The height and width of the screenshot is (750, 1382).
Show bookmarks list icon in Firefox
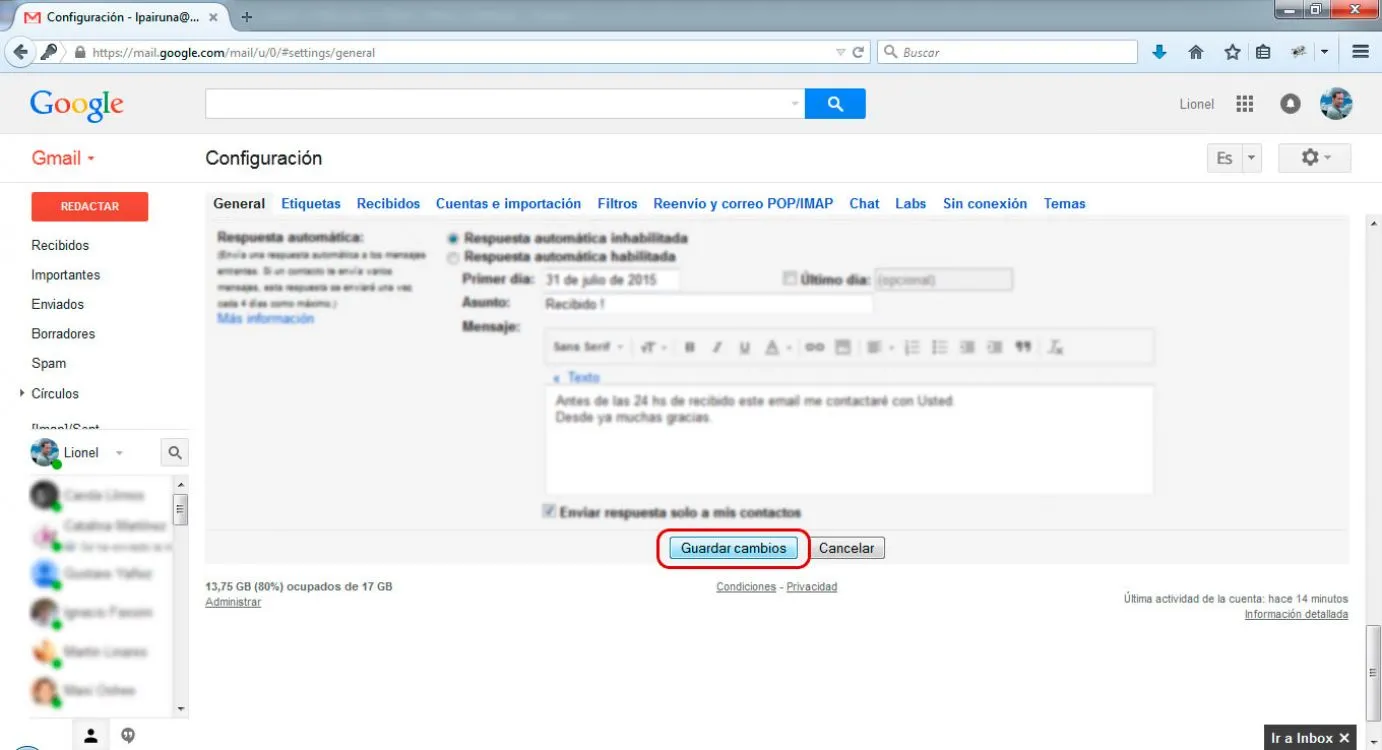(1263, 52)
